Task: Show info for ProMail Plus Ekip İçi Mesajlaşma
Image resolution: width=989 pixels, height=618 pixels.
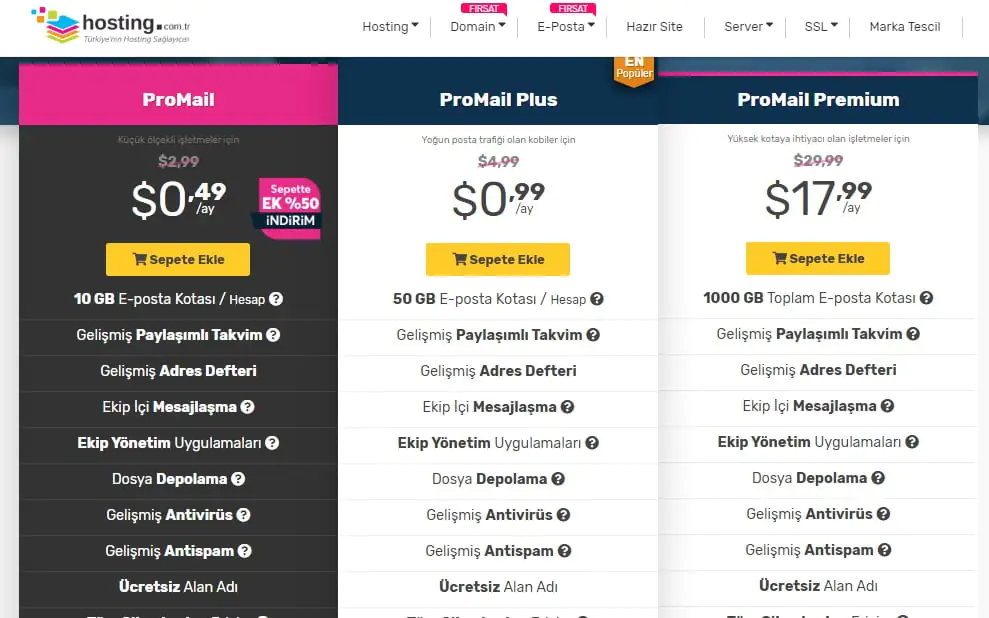Action: coord(567,407)
